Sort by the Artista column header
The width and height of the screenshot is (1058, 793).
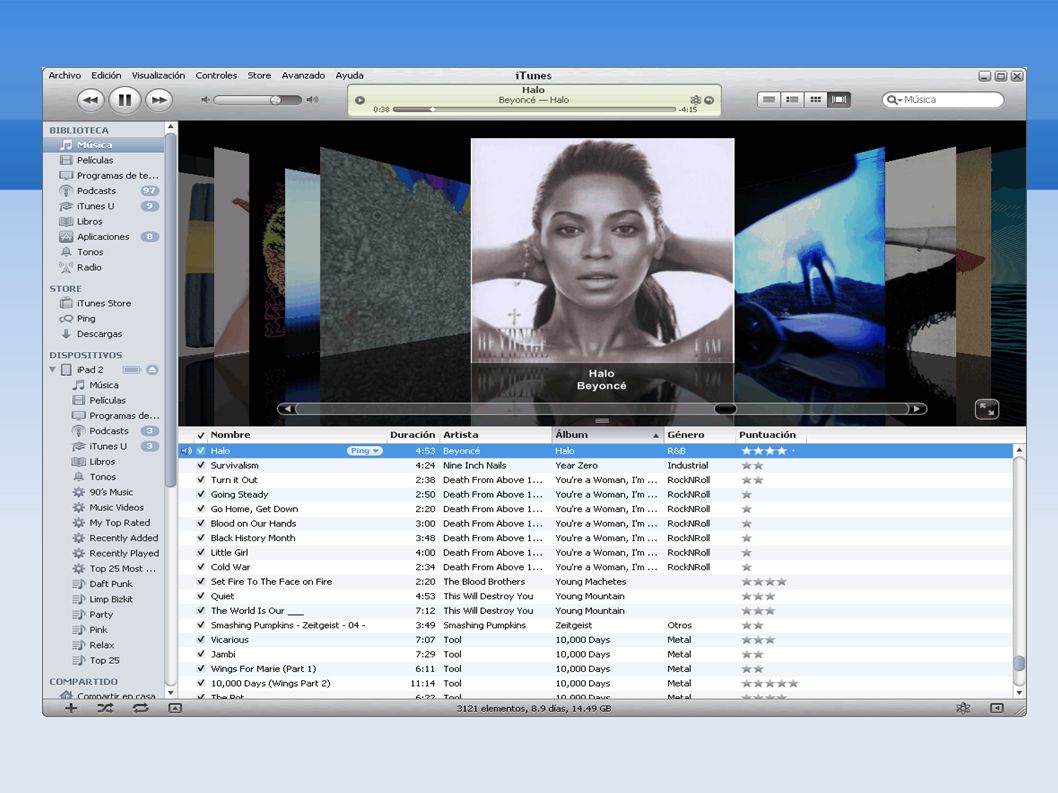point(495,435)
